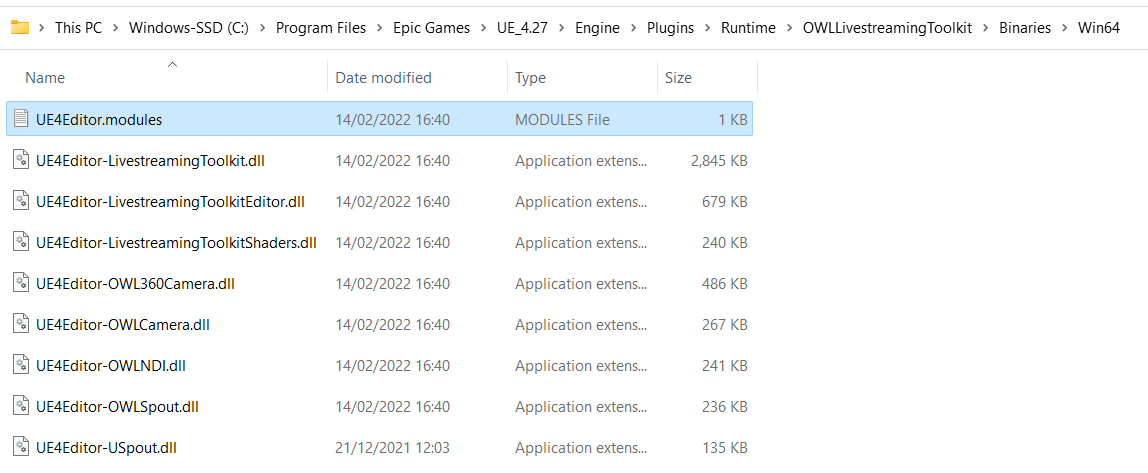Select UE4Editor-LivestreamingToolkitEditor.dll file name
The width and height of the screenshot is (1148, 473).
170,201
